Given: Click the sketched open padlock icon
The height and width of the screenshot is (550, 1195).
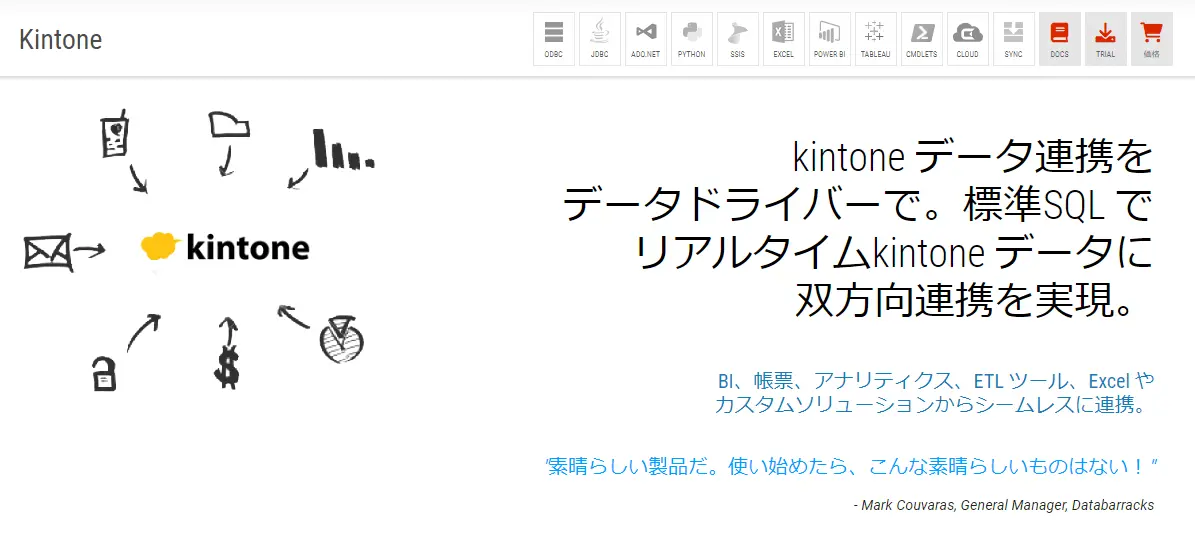Looking at the screenshot, I should point(104,373).
